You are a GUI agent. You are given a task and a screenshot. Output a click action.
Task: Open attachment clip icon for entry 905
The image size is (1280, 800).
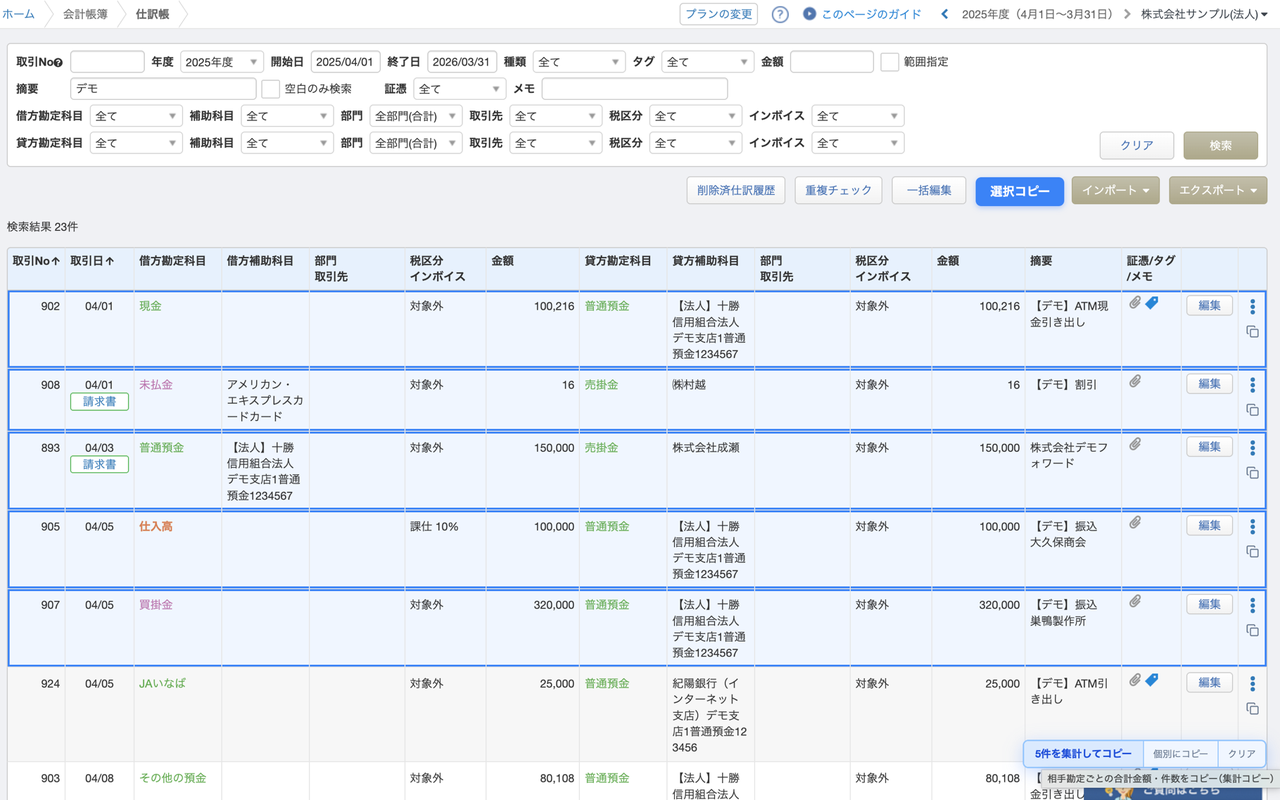click(x=1135, y=522)
